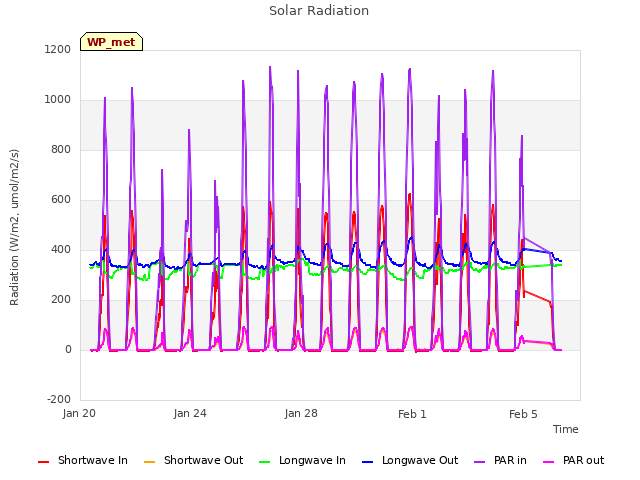Click the Jan 24 x-axis label
The height and width of the screenshot is (480, 640).
pyautogui.click(x=190, y=413)
